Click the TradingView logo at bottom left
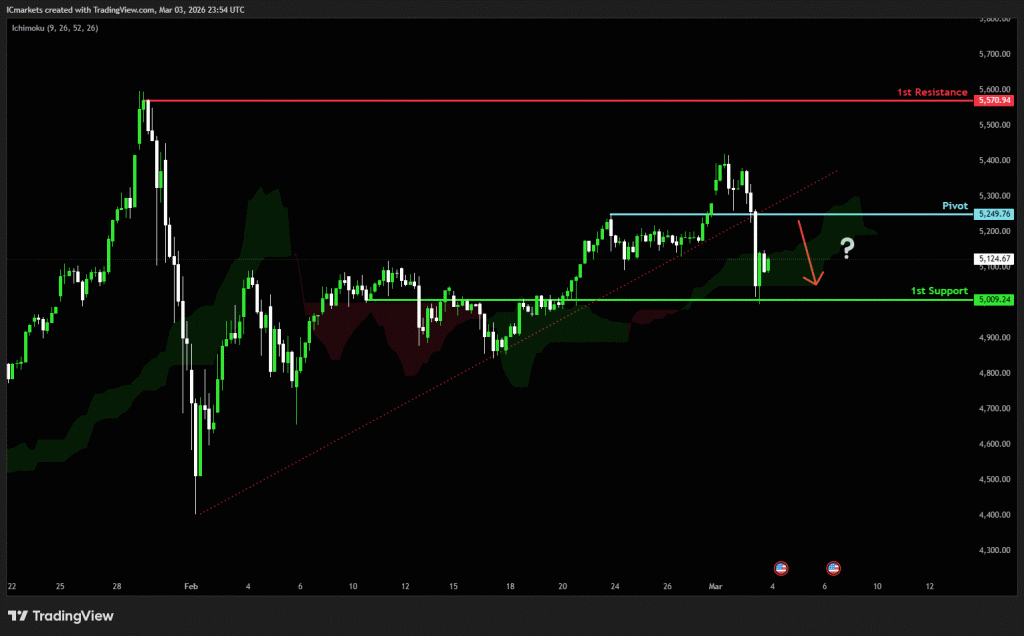Image resolution: width=1024 pixels, height=636 pixels. point(60,616)
